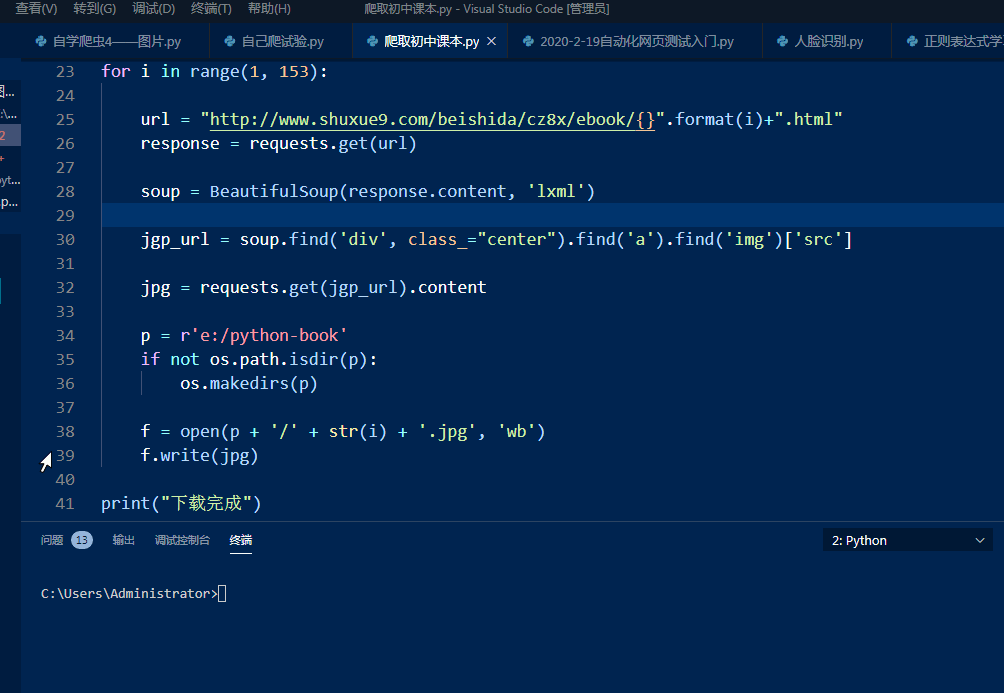Select the highlighted 2 item in the sidebar
The image size is (1004, 693).
pos(6,135)
